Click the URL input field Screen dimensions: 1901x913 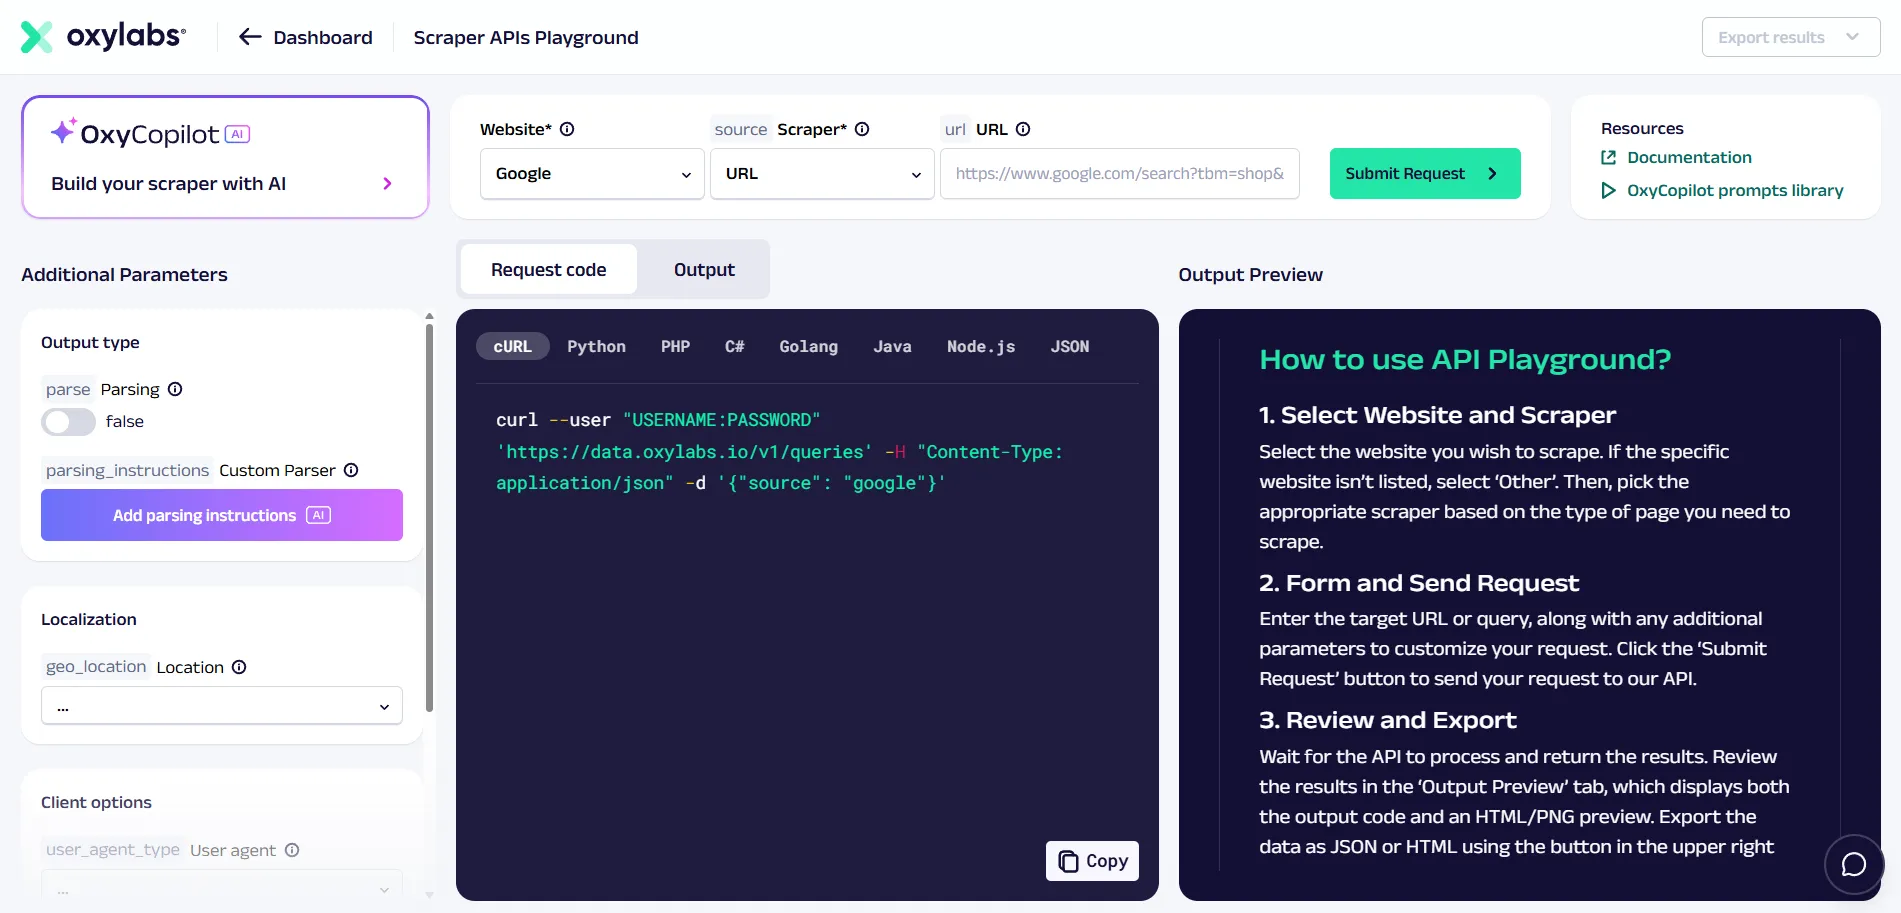click(x=1120, y=173)
